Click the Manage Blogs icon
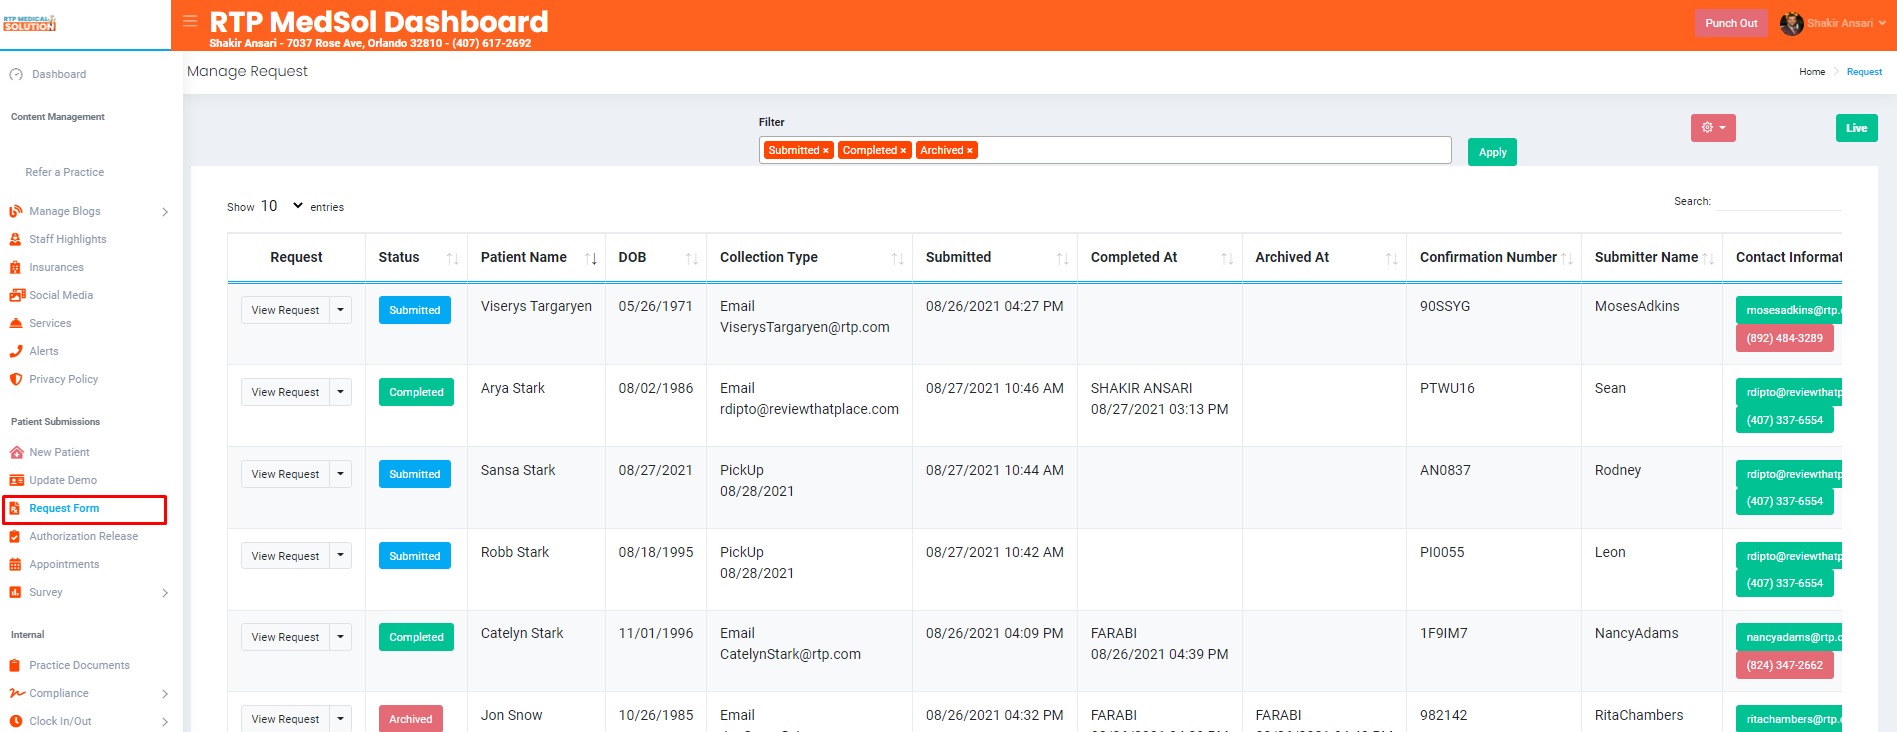The width and height of the screenshot is (1897, 732). 16,211
